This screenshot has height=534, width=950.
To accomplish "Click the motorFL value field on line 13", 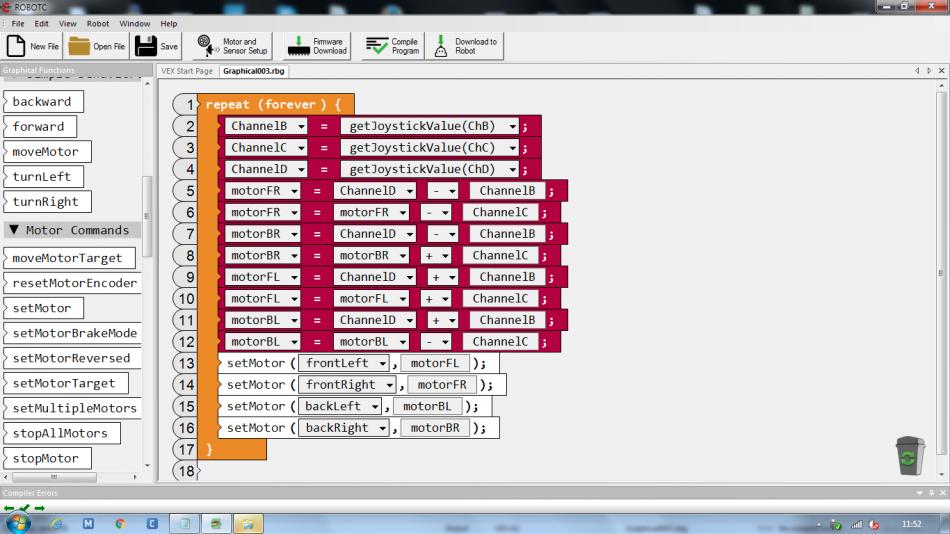I will (435, 363).
